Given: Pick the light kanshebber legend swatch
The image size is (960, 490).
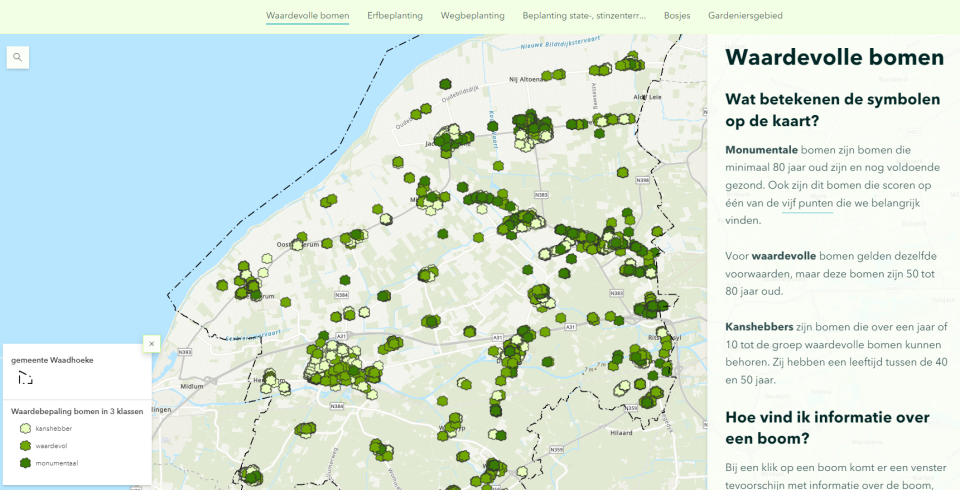Looking at the screenshot, I should pyautogui.click(x=25, y=428).
